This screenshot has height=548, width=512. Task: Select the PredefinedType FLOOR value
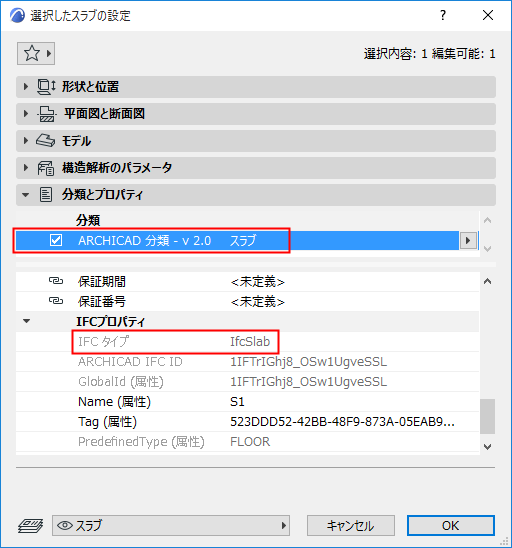click(x=250, y=442)
